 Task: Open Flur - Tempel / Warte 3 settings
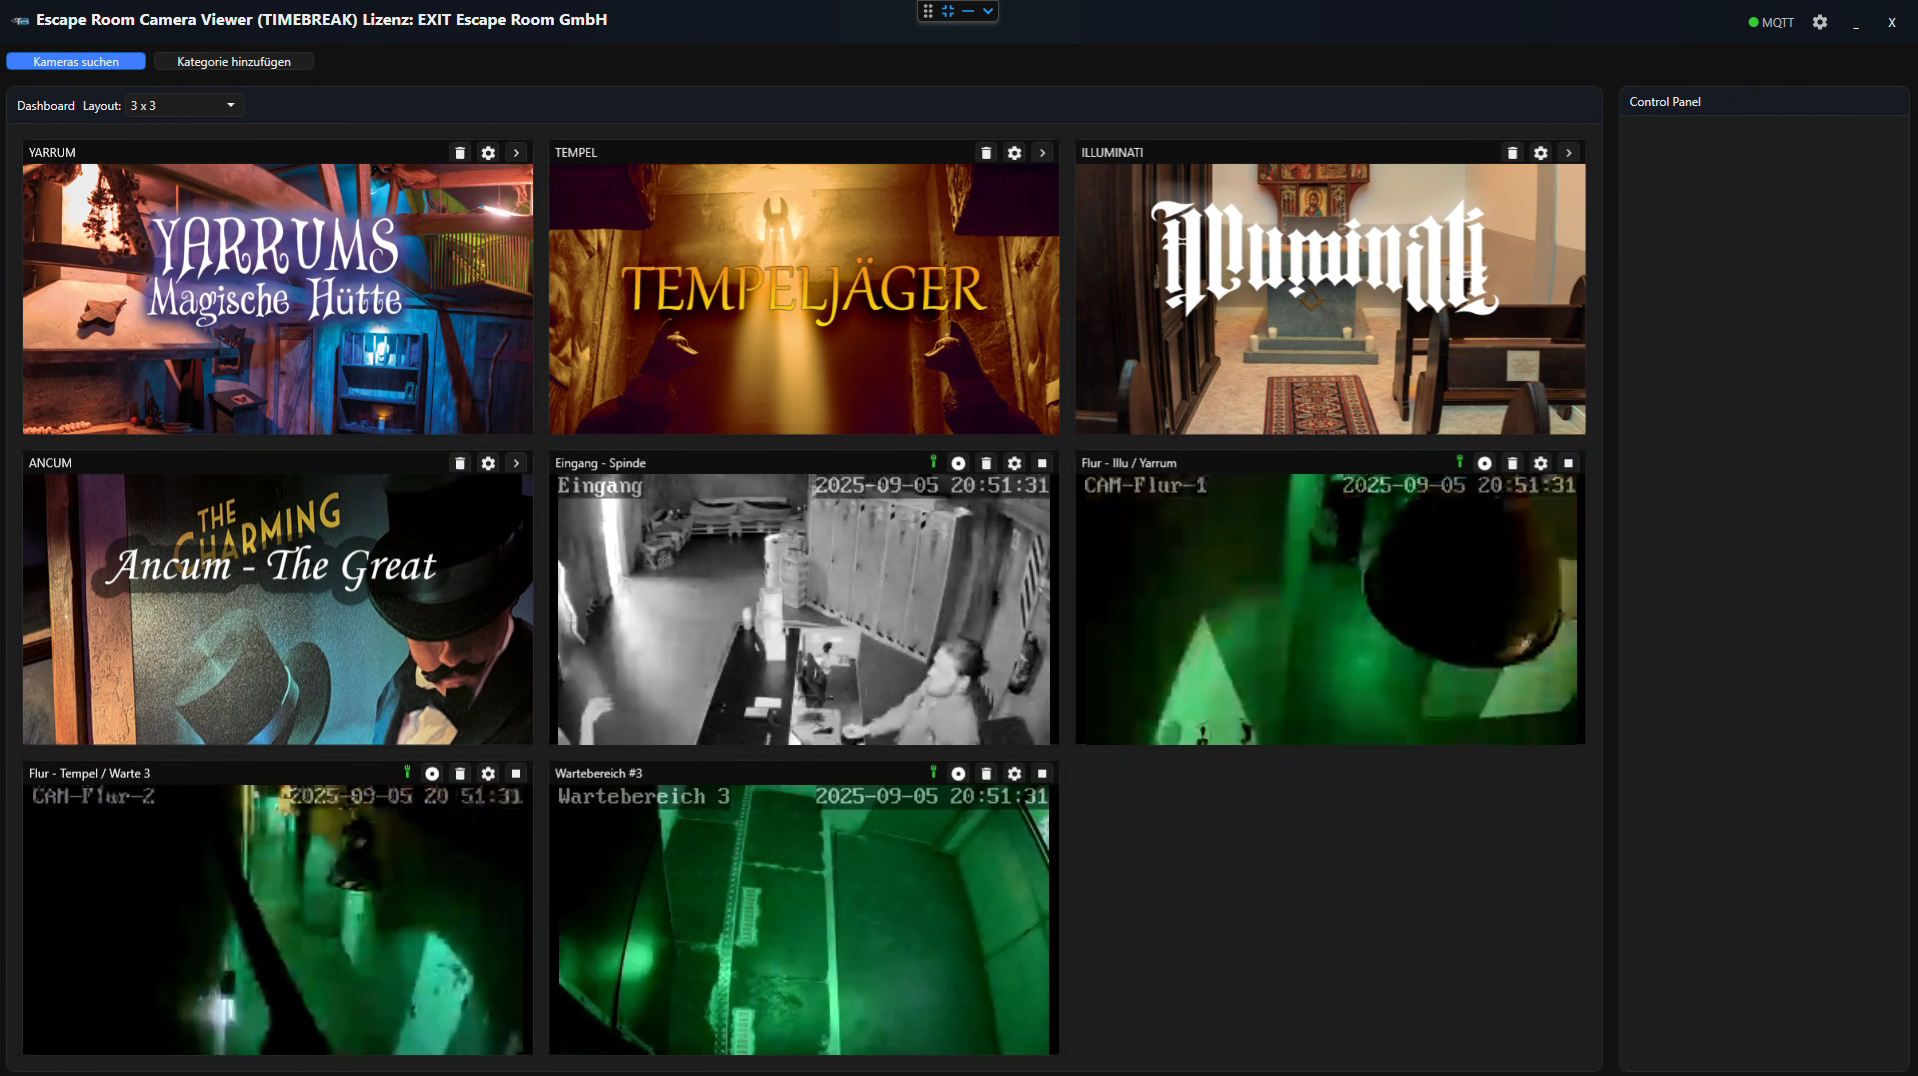click(488, 773)
